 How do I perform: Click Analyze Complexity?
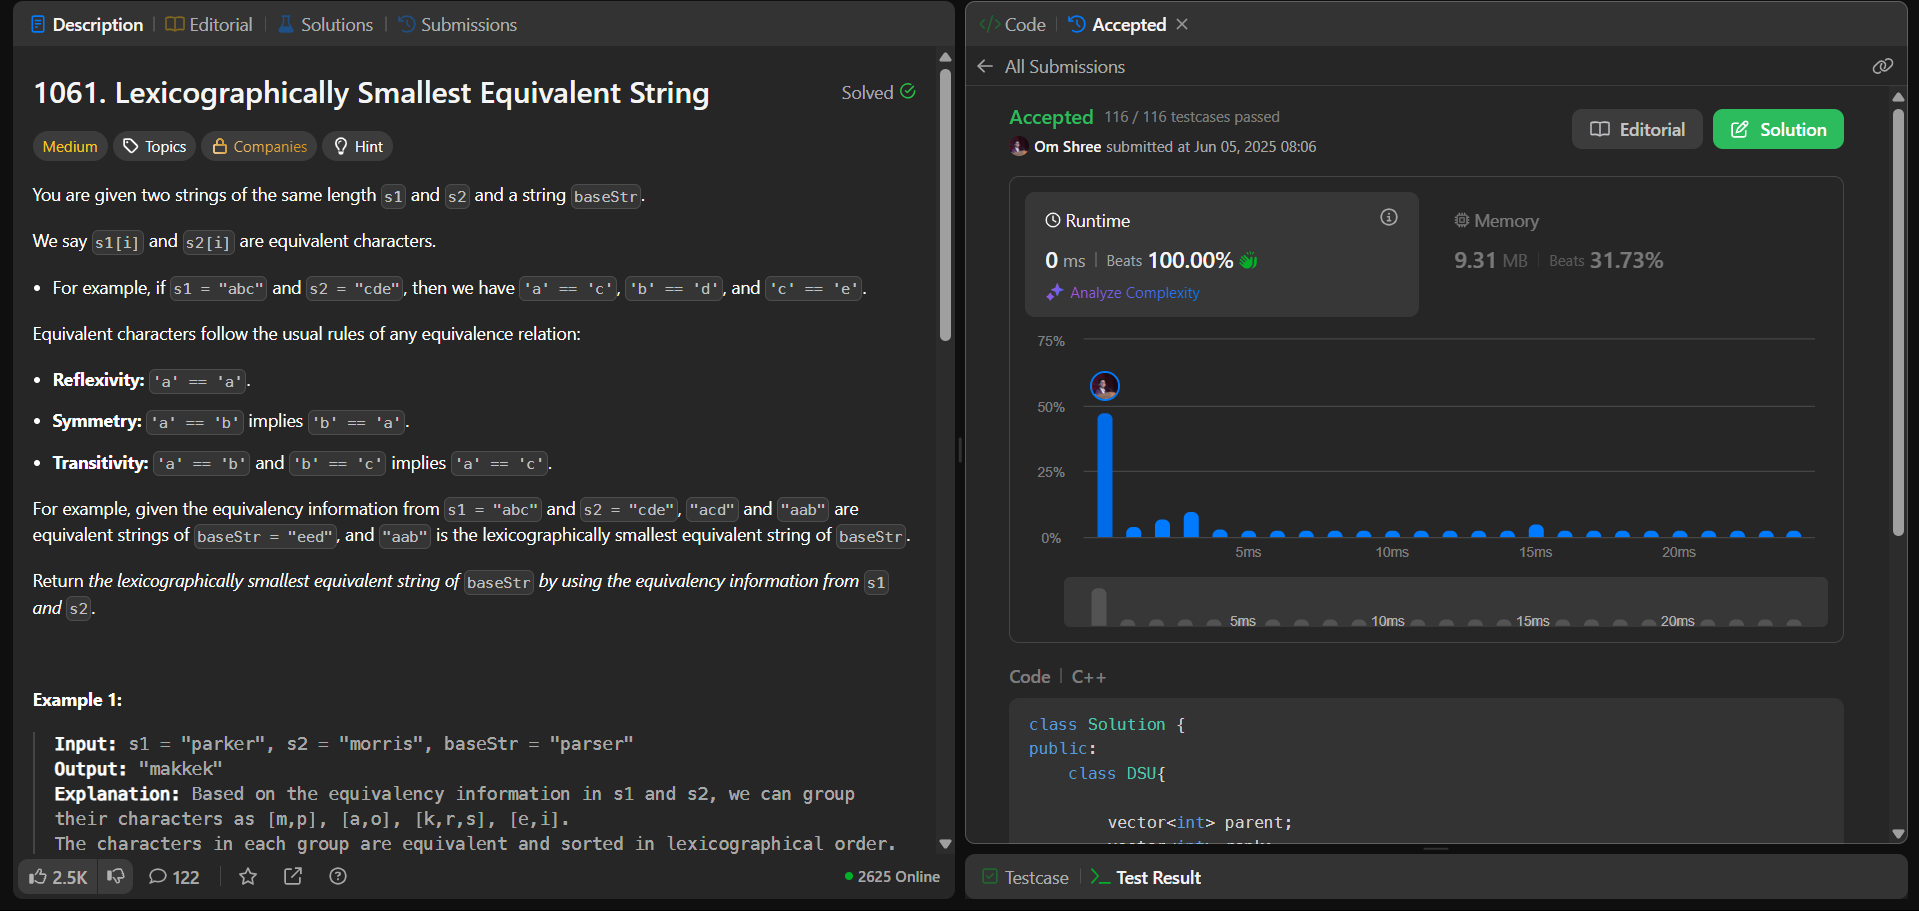pyautogui.click(x=1123, y=292)
